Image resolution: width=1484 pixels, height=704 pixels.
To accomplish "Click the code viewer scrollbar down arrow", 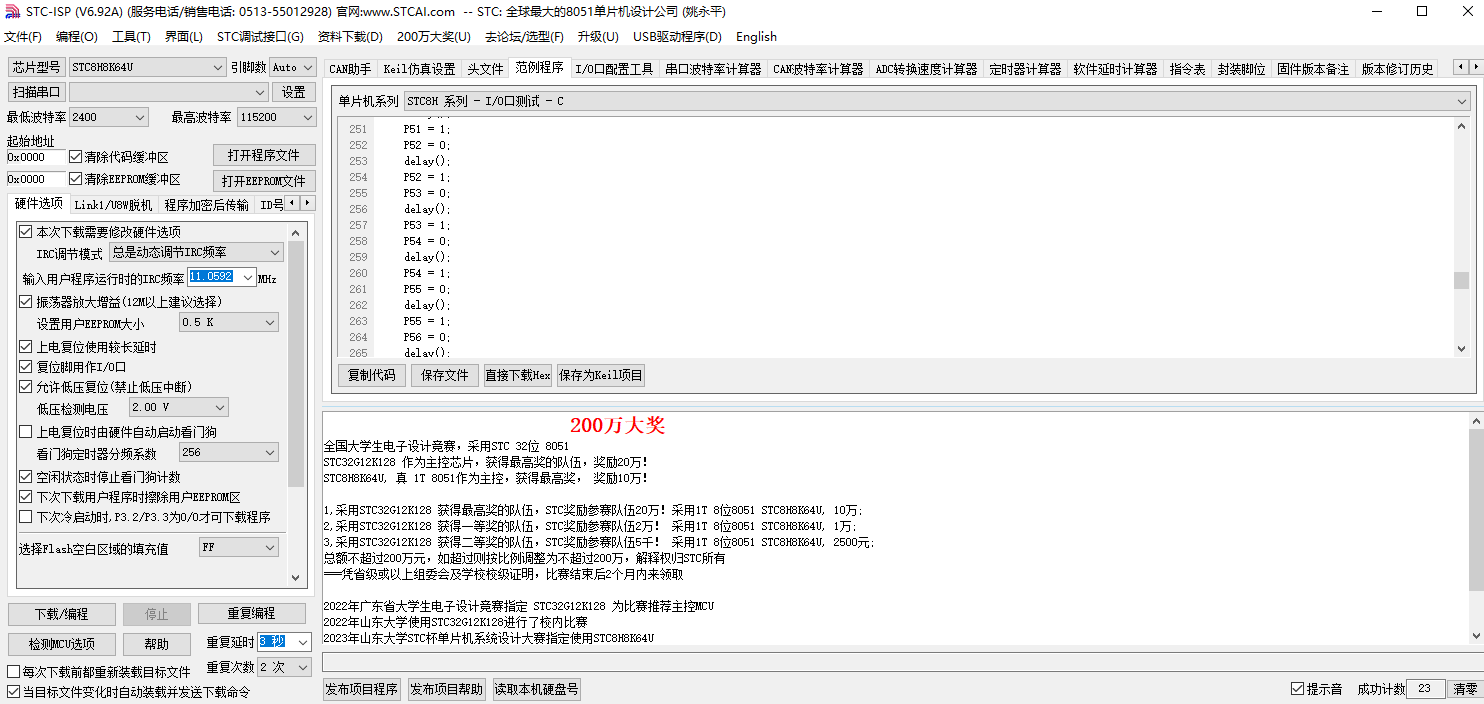I will (x=1462, y=349).
